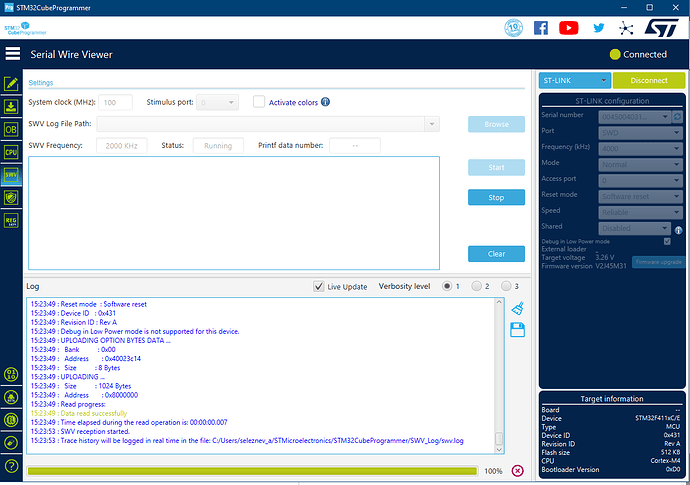Open the ST-LINK probe dropdown
The width and height of the screenshot is (690, 485).
coord(574,81)
